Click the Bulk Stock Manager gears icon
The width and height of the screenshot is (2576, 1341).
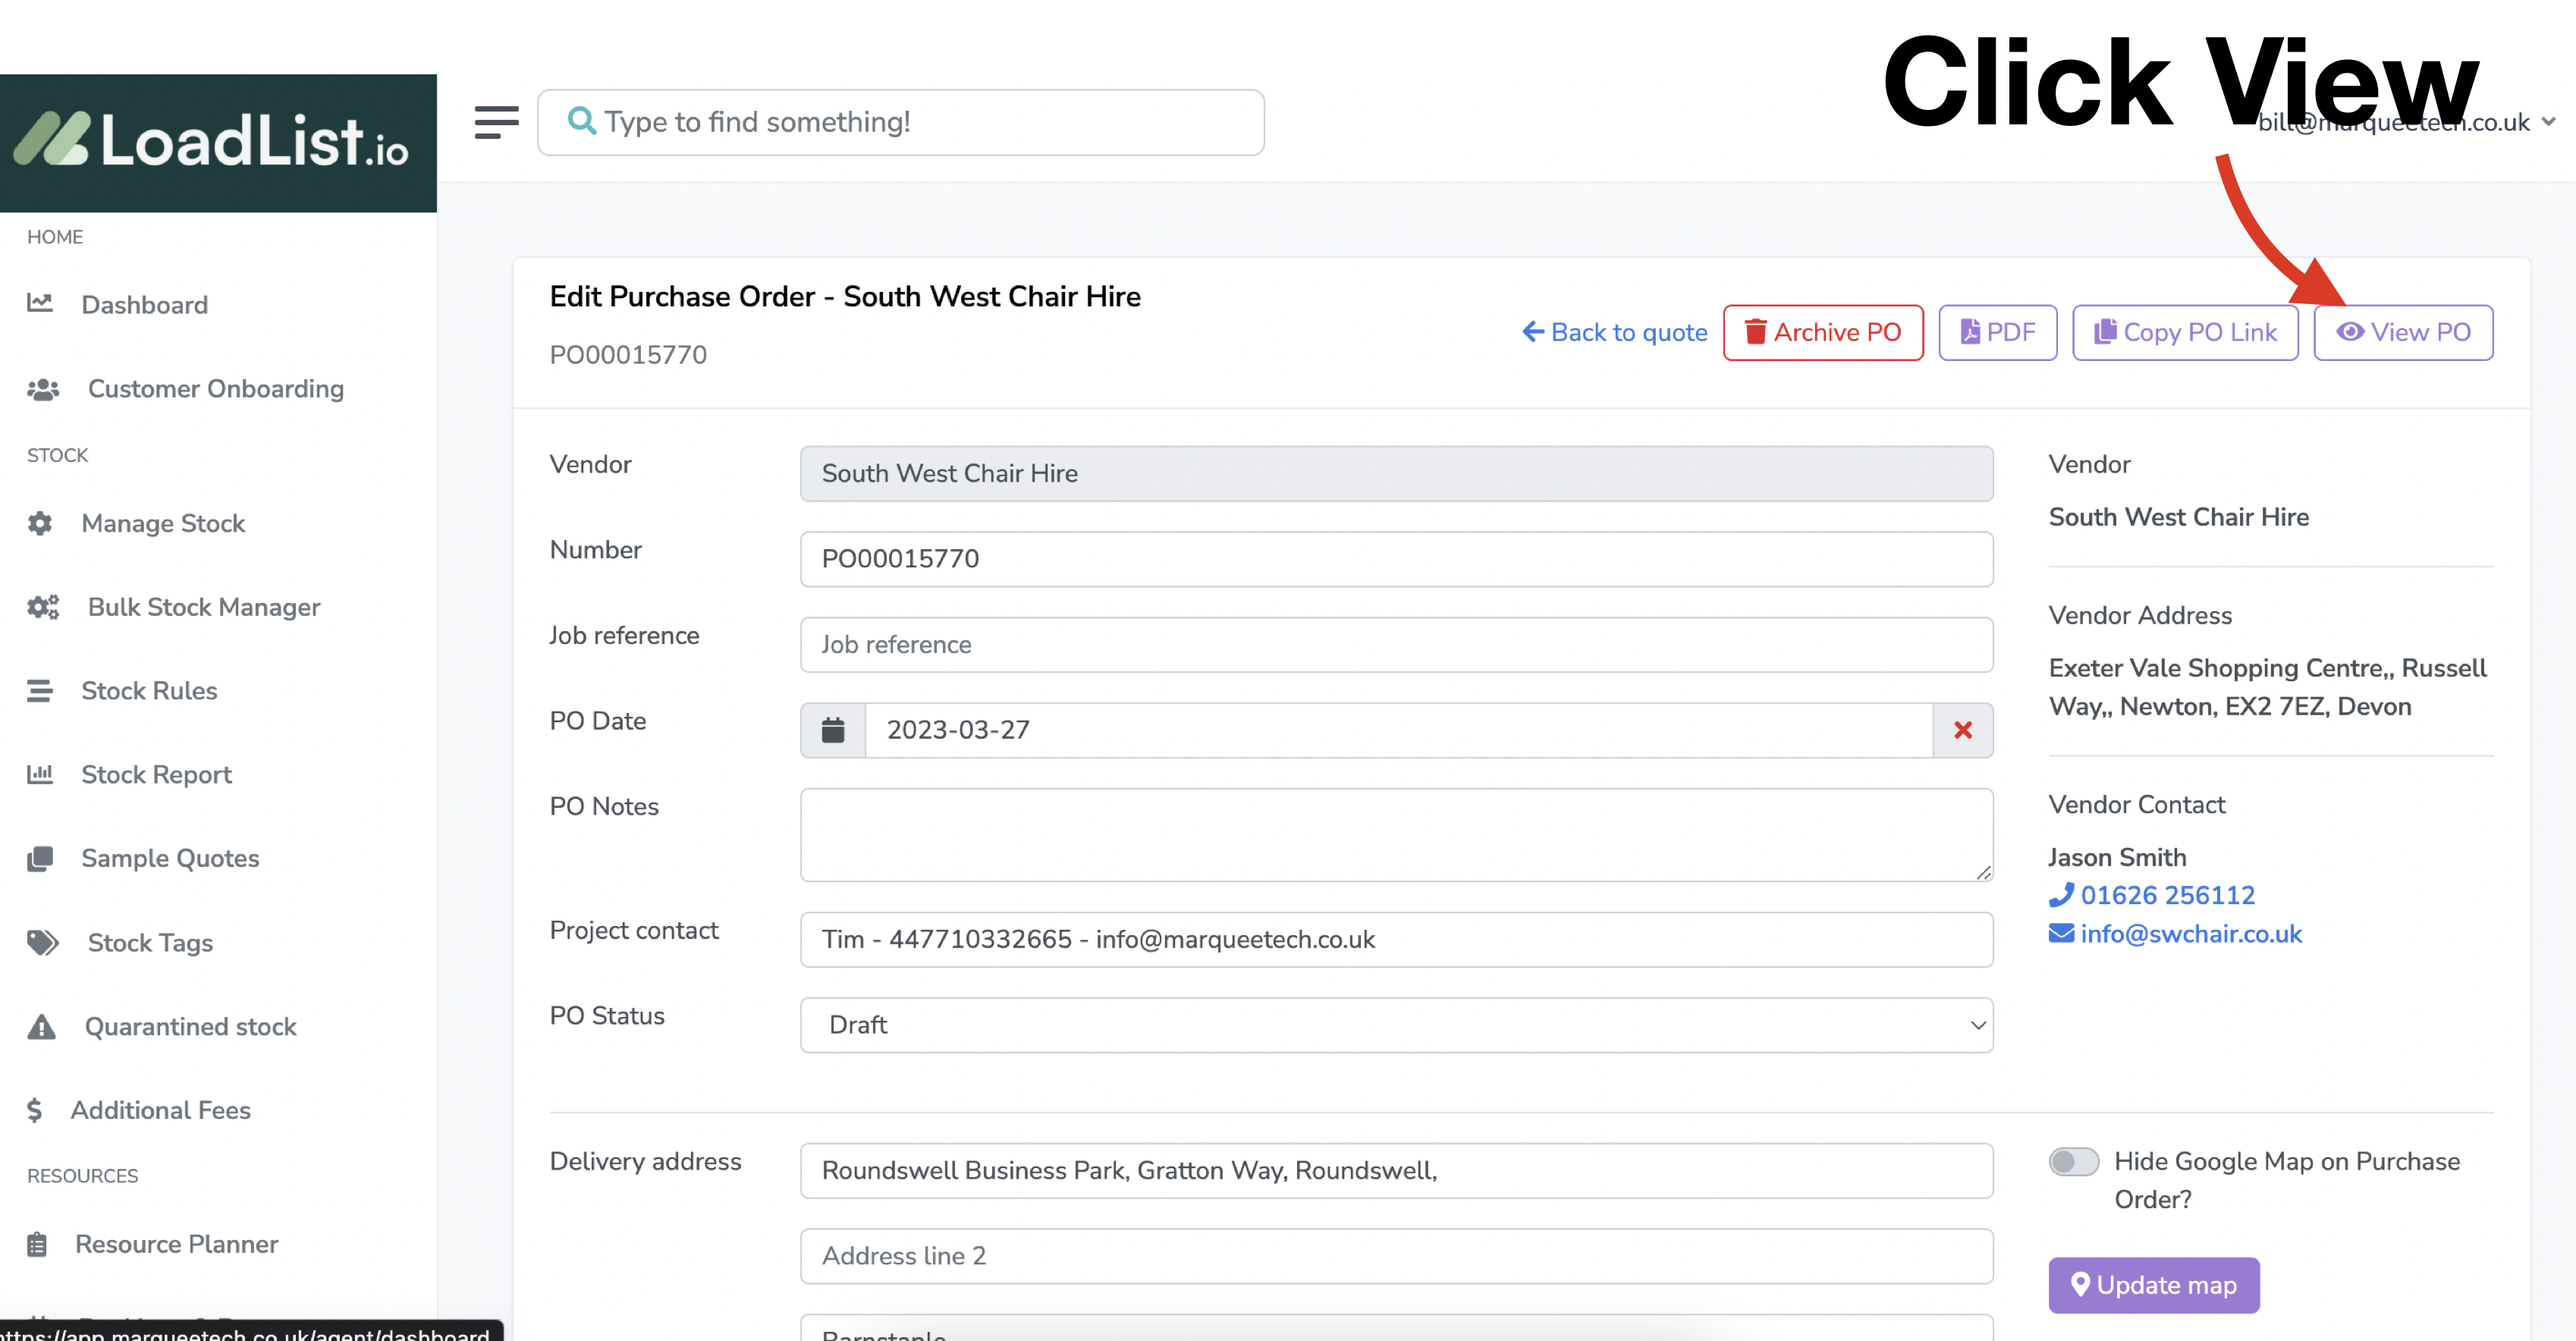point(43,607)
